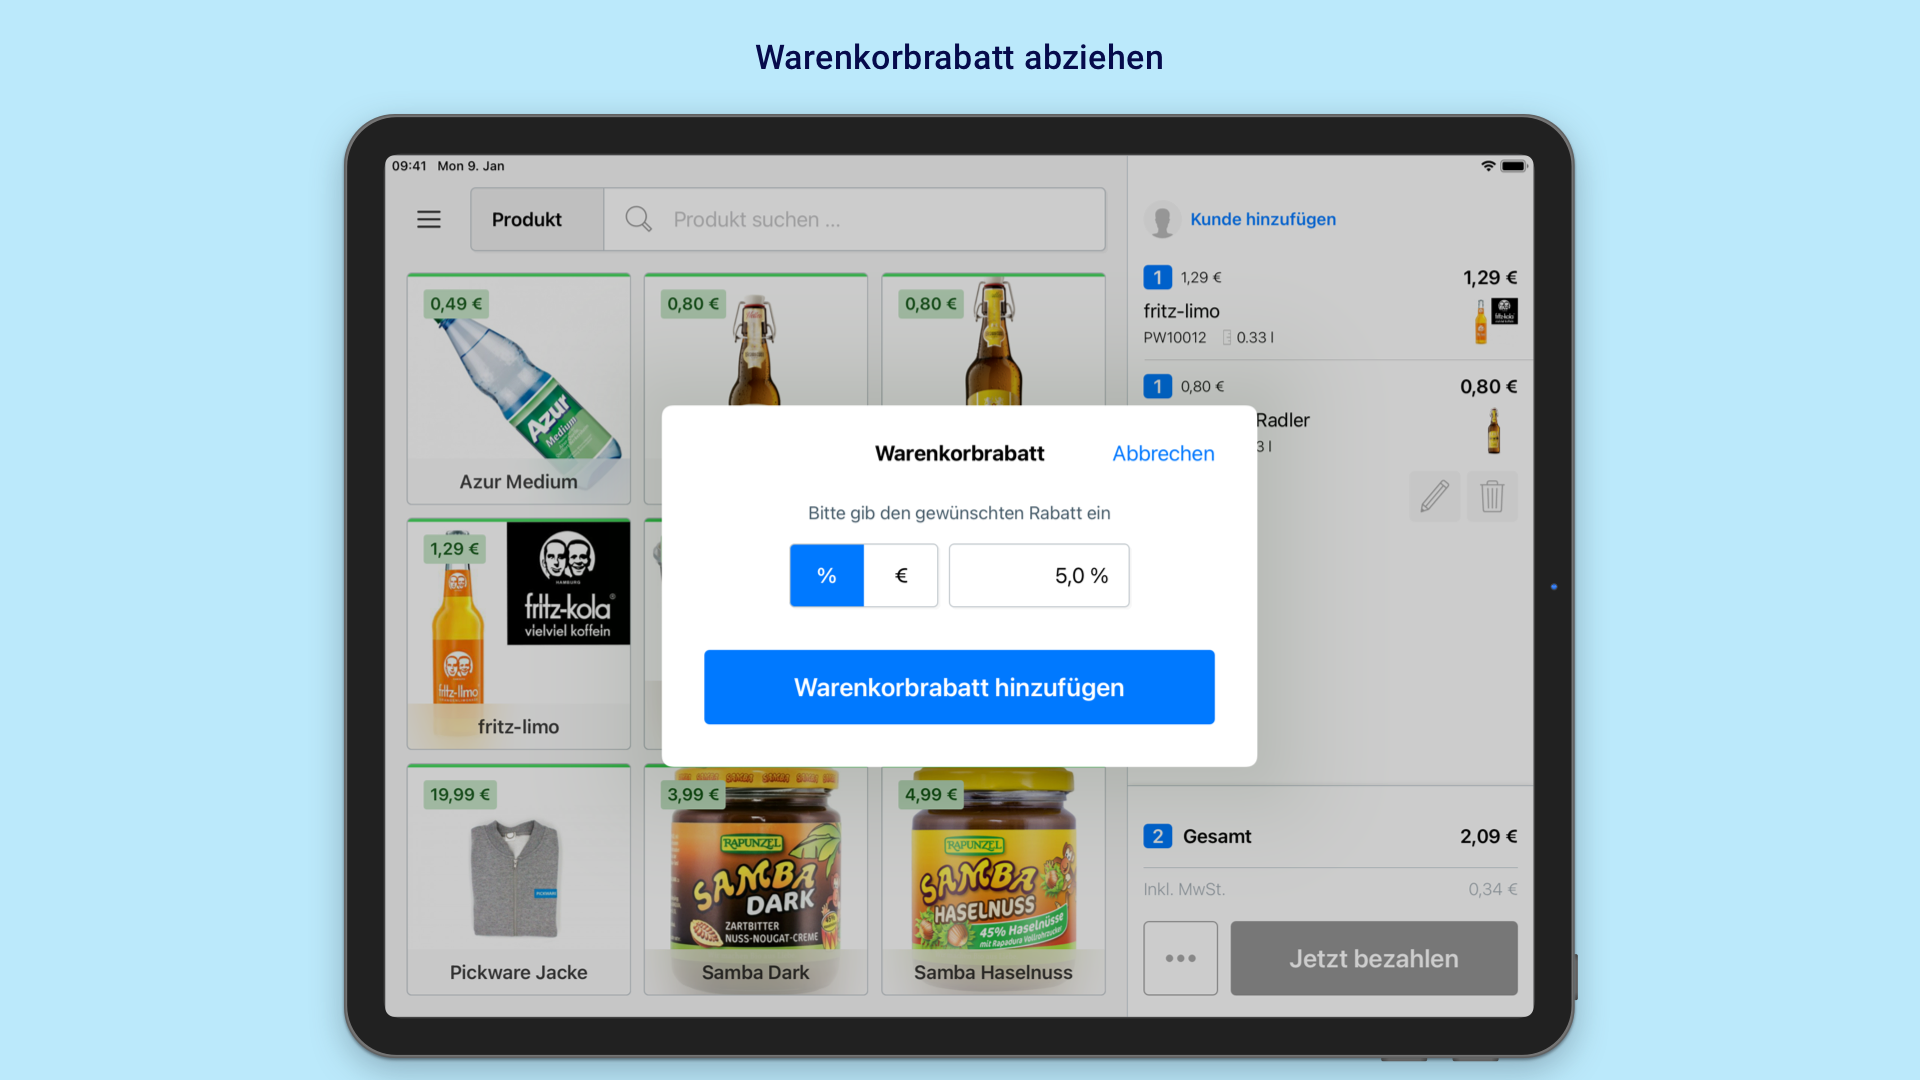Select the fritz-limo product tile
Viewport: 1920px width, 1080px height.
coord(519,634)
